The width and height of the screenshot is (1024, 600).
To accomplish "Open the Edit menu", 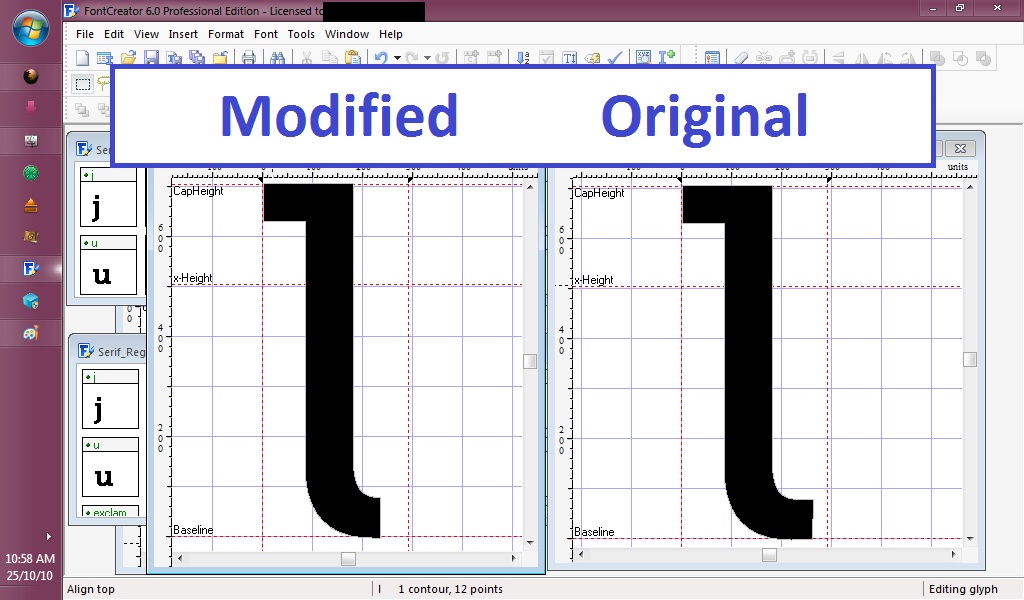I will point(114,34).
